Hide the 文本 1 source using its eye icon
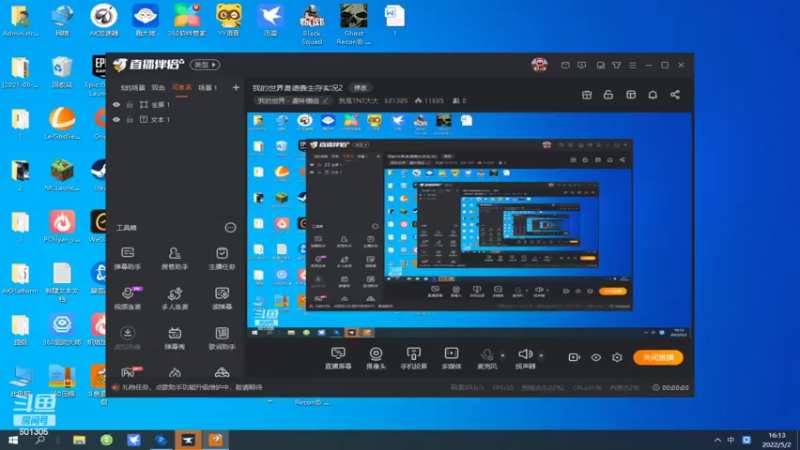Screen dimensions: 800x450 click(116, 119)
